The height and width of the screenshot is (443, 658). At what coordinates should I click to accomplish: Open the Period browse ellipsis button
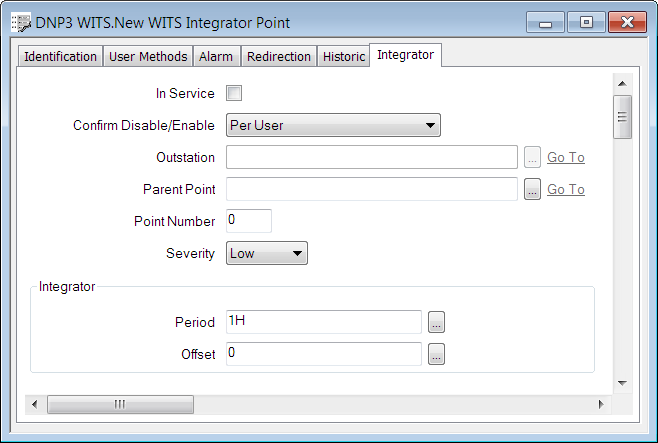click(436, 322)
